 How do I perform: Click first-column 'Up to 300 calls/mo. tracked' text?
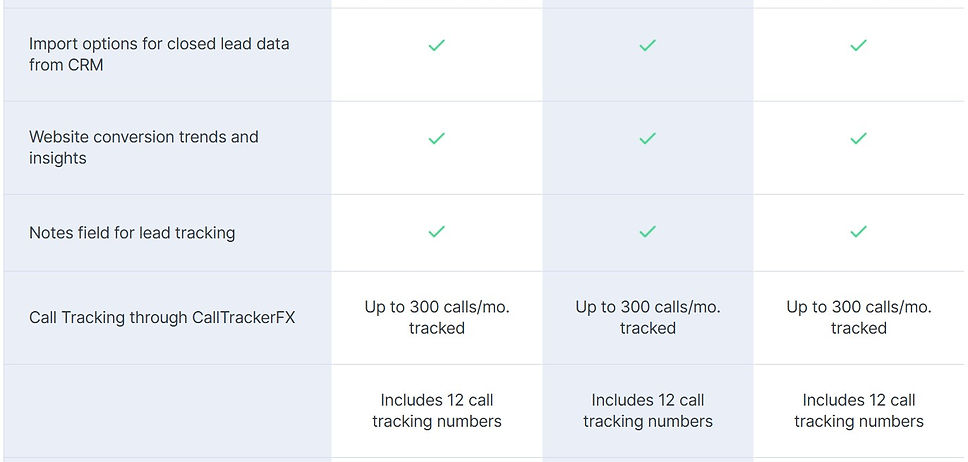[437, 318]
